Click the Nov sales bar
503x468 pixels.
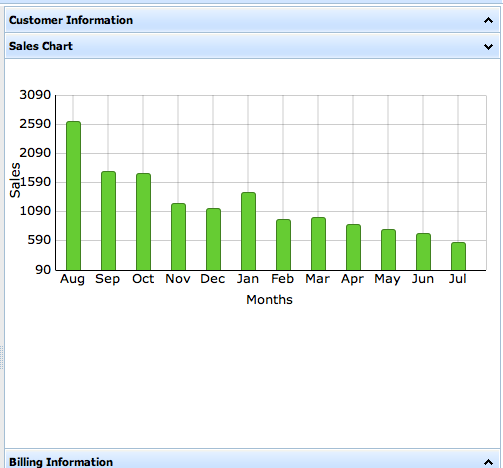click(x=178, y=237)
